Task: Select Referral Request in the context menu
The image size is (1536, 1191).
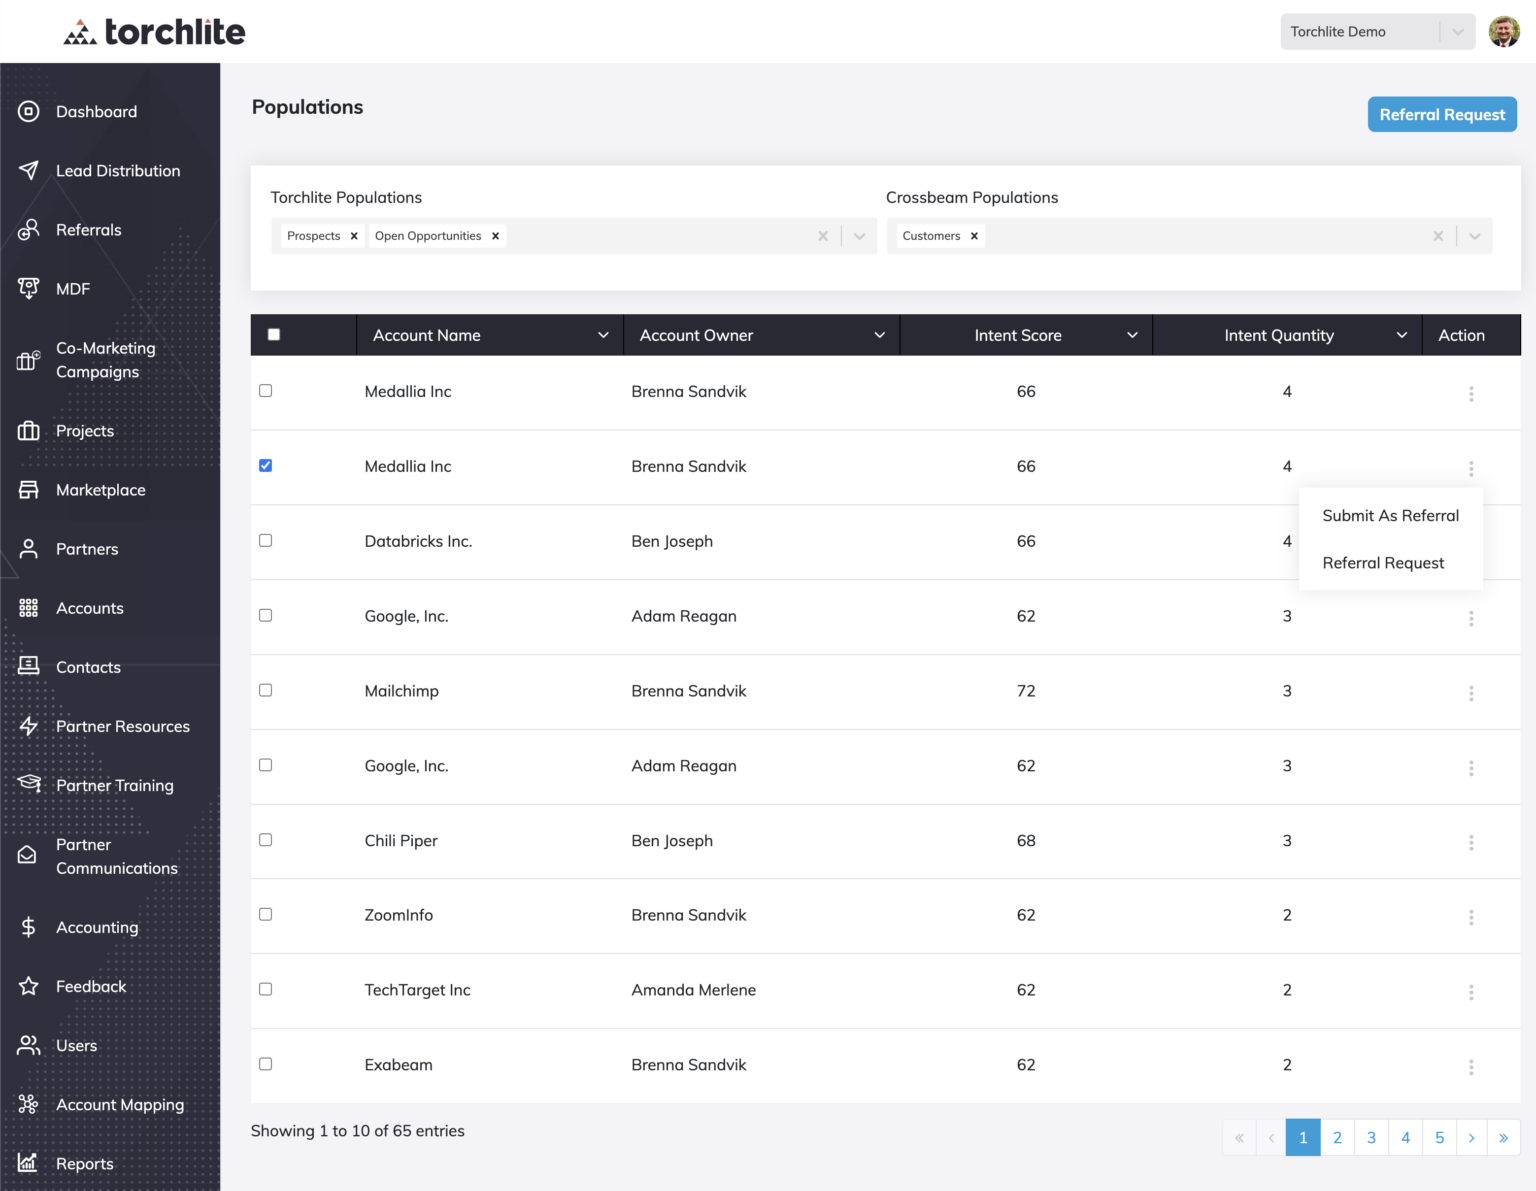Action: 1383,562
